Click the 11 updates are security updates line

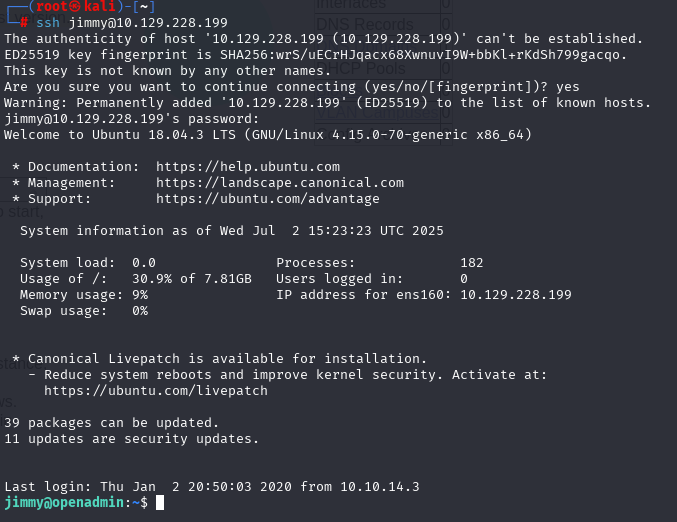point(131,439)
